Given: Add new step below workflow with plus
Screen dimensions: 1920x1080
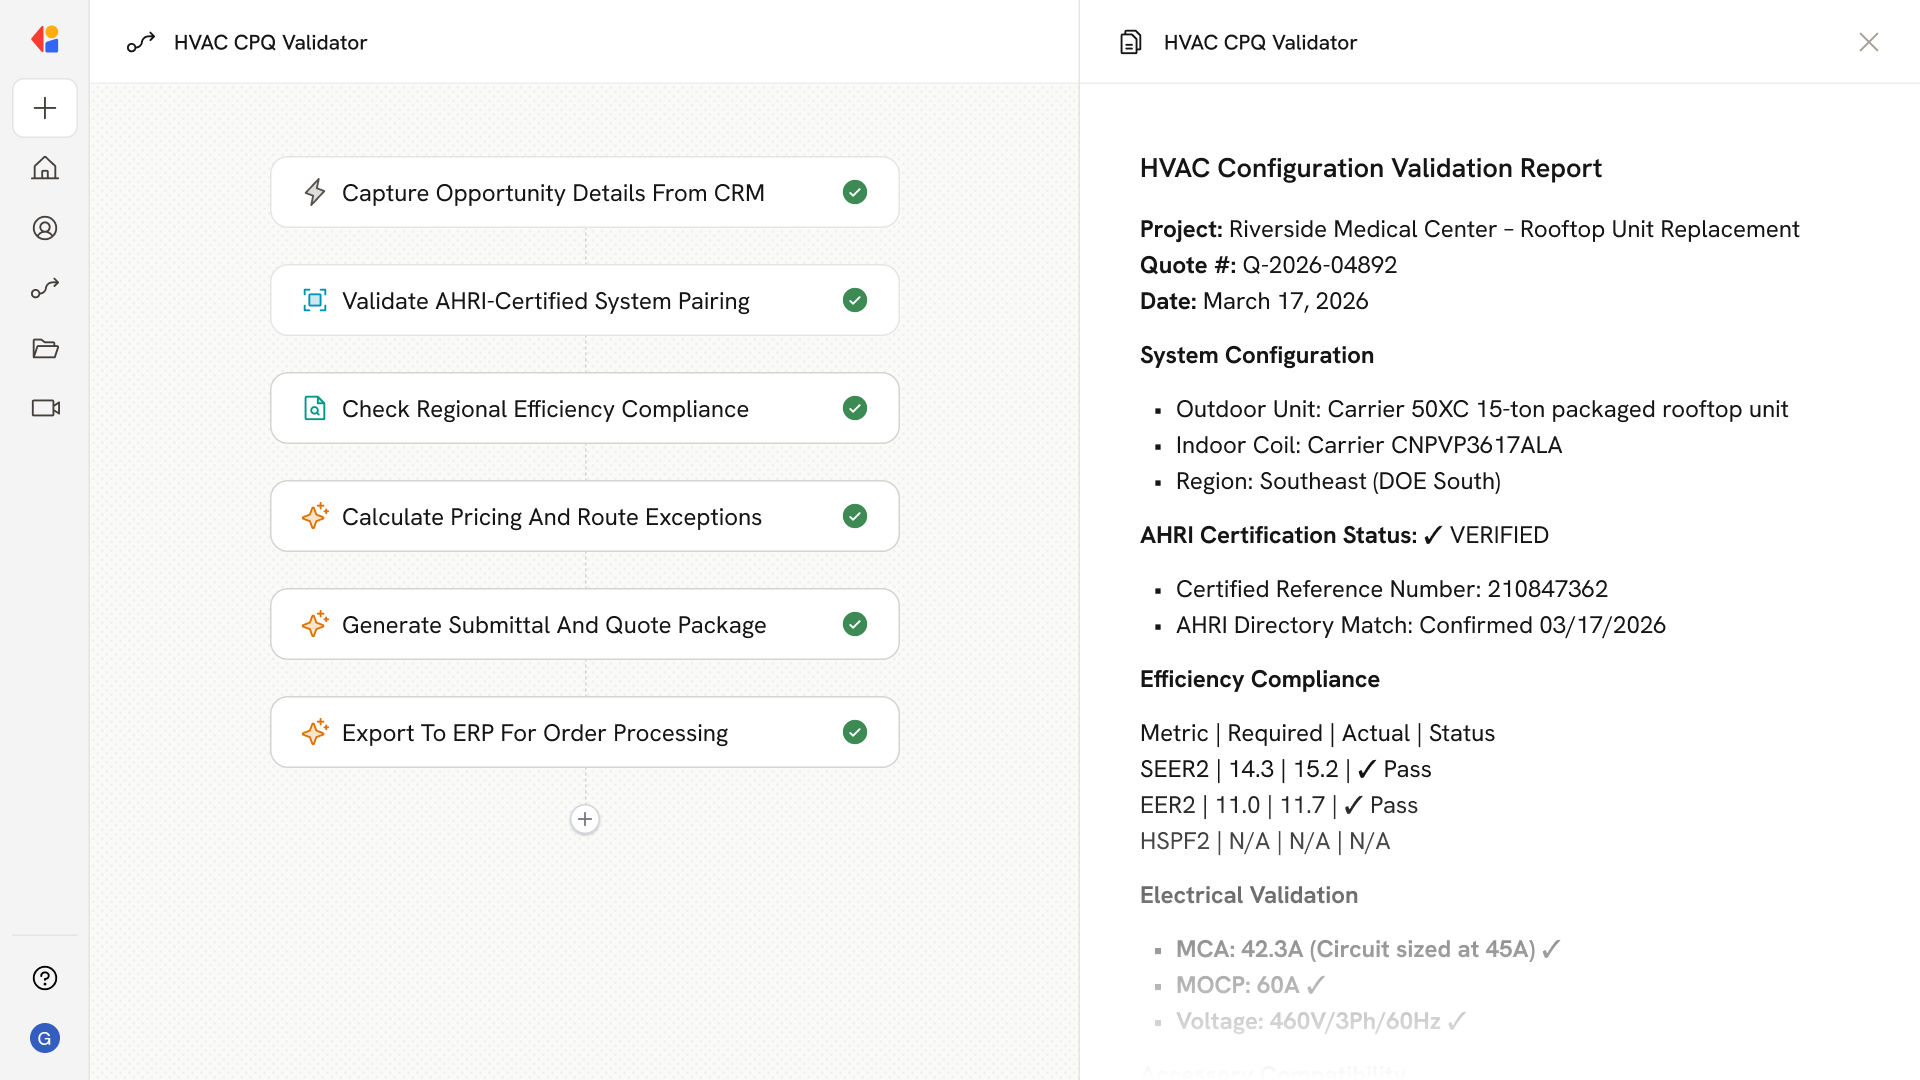Looking at the screenshot, I should tap(585, 819).
